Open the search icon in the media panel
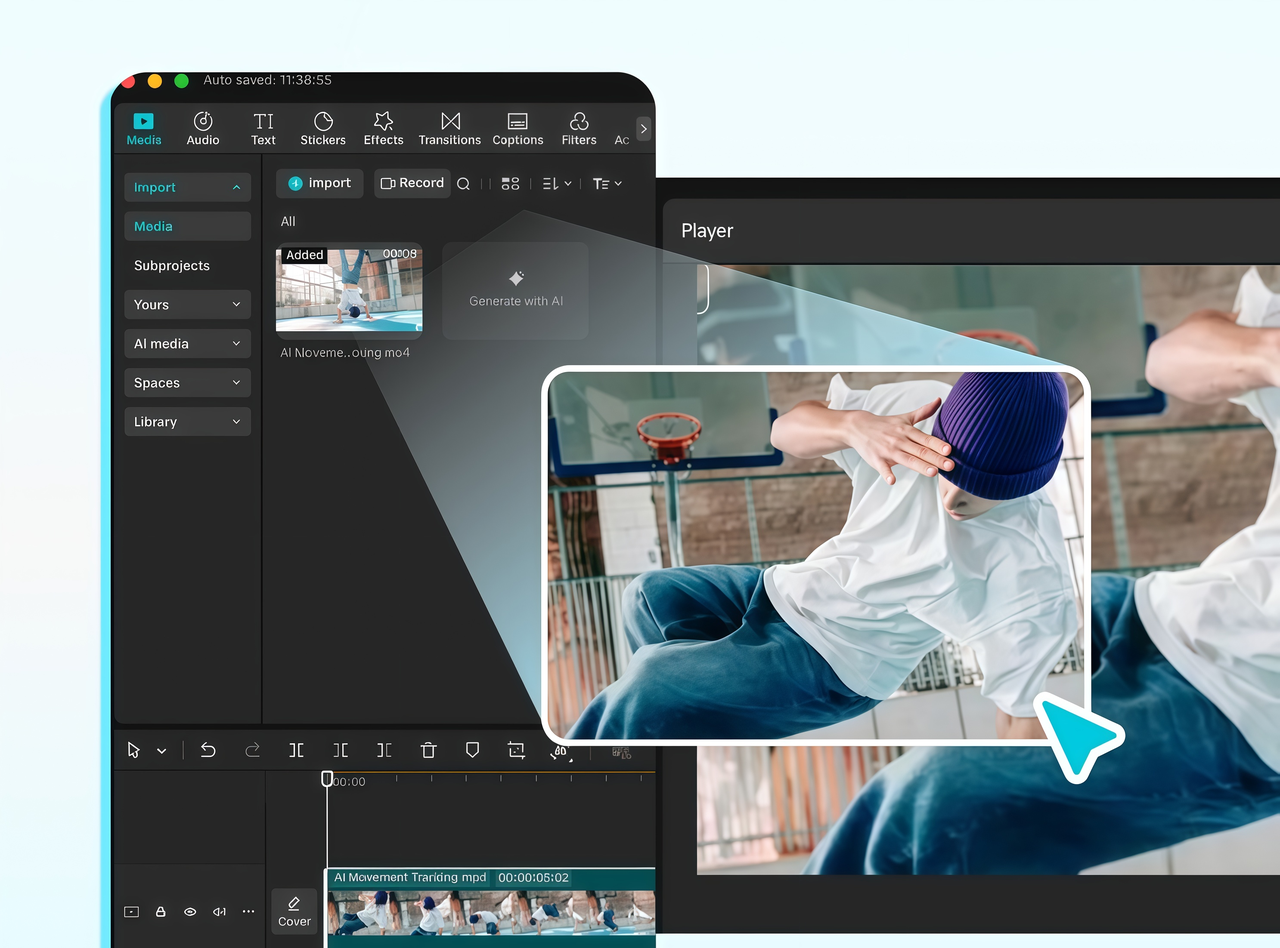 [463, 183]
